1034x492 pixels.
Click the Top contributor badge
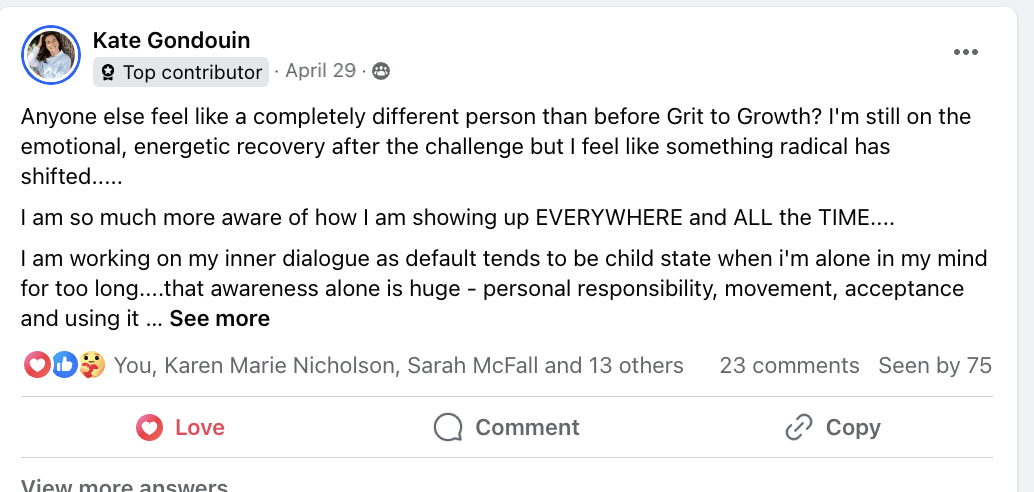click(181, 72)
